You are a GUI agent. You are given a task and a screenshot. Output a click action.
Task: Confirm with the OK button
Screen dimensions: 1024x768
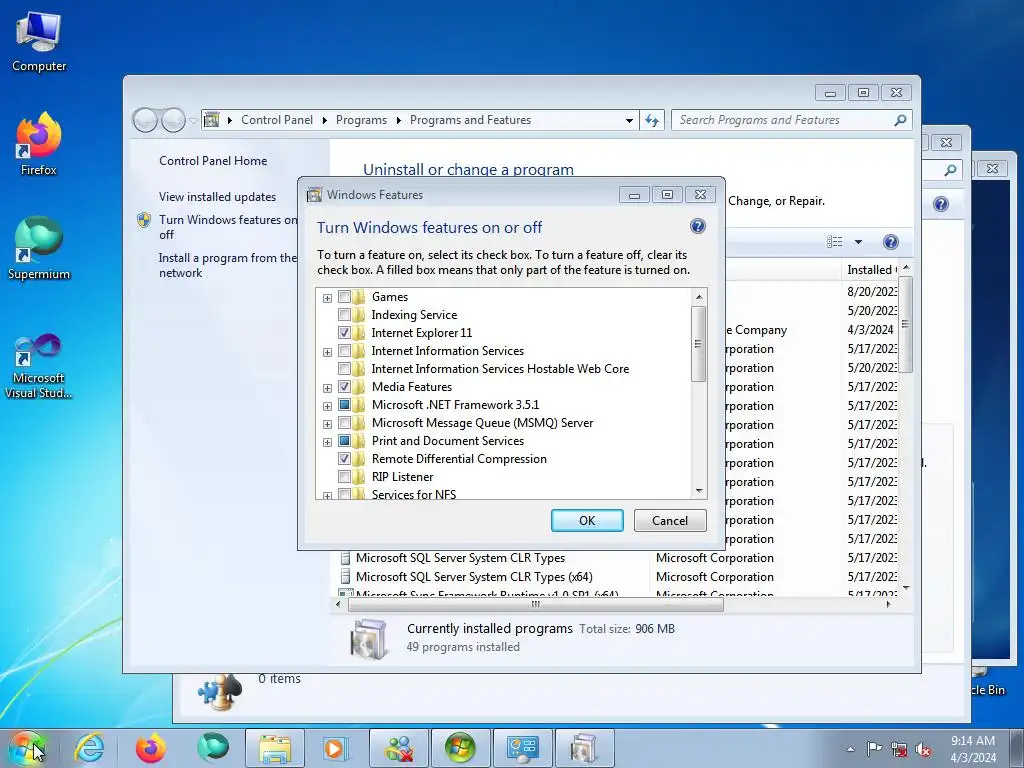587,520
